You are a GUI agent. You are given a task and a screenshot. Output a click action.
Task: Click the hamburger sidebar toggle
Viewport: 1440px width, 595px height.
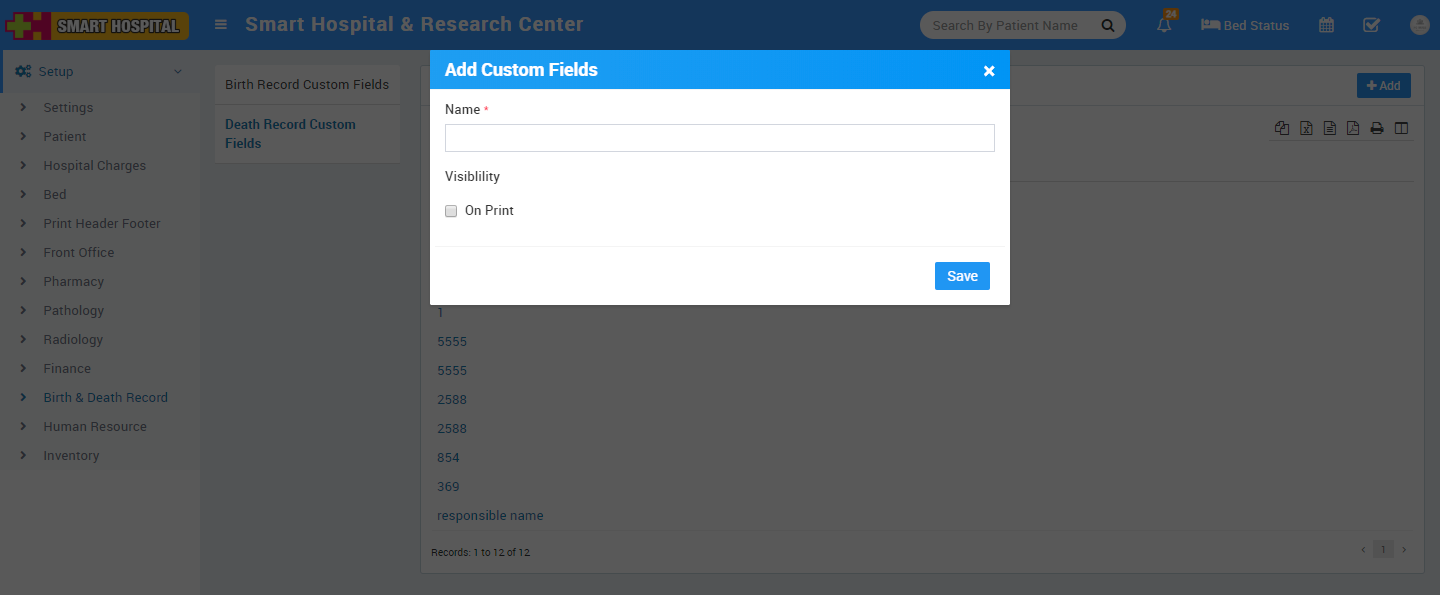(221, 25)
